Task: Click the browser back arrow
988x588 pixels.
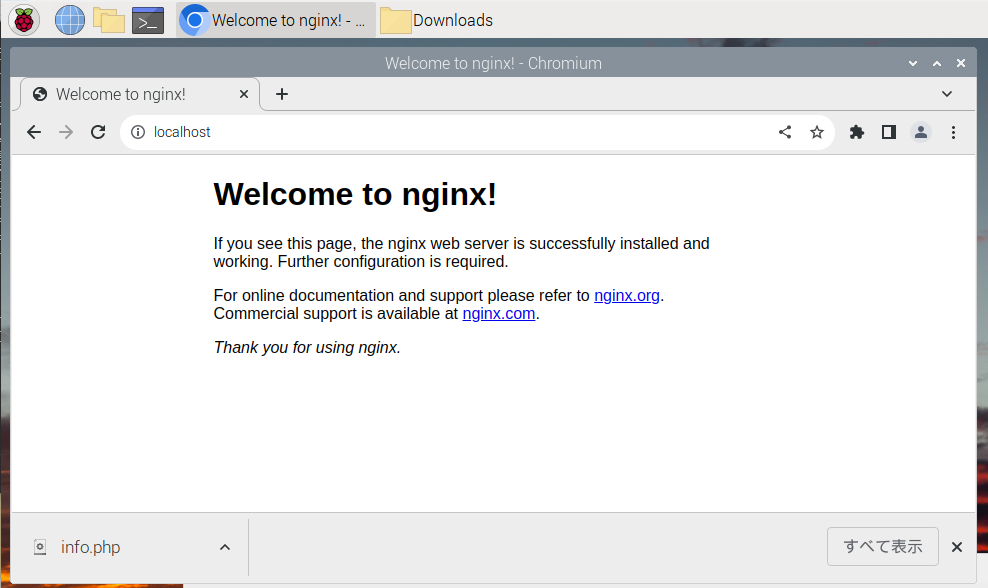Action: [34, 132]
